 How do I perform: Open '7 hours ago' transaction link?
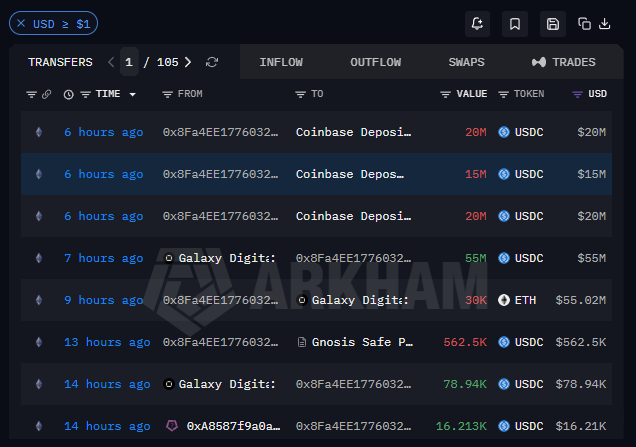(x=103, y=258)
